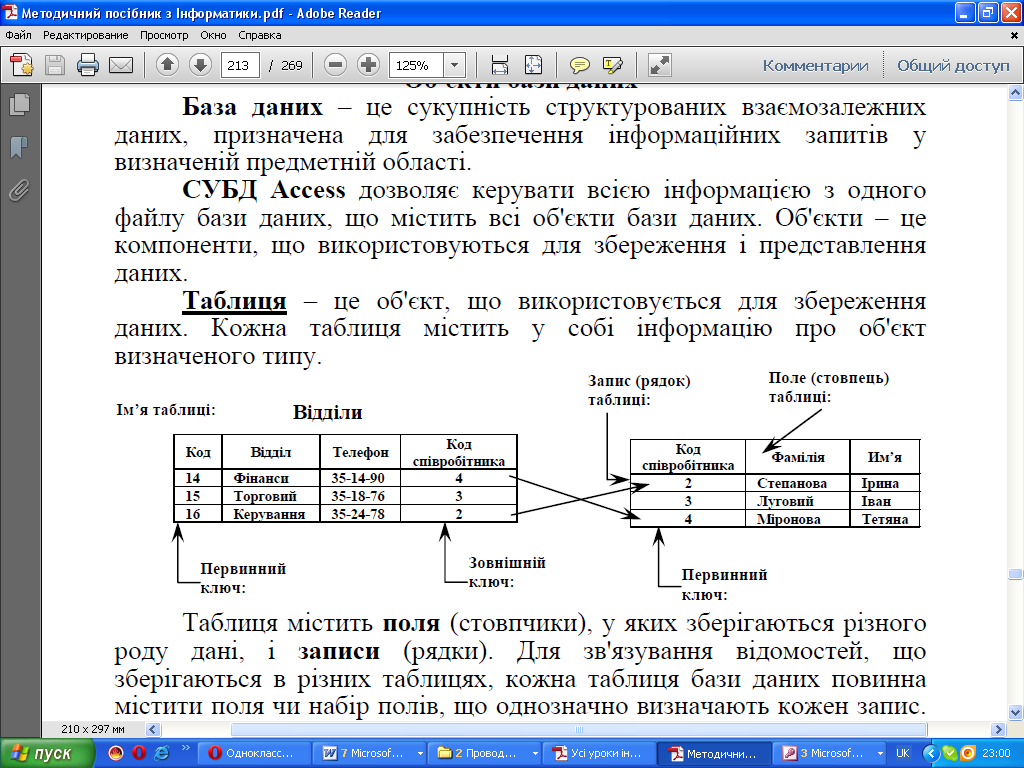Go to previous page arrow
The height and width of the screenshot is (768, 1024).
point(167,65)
